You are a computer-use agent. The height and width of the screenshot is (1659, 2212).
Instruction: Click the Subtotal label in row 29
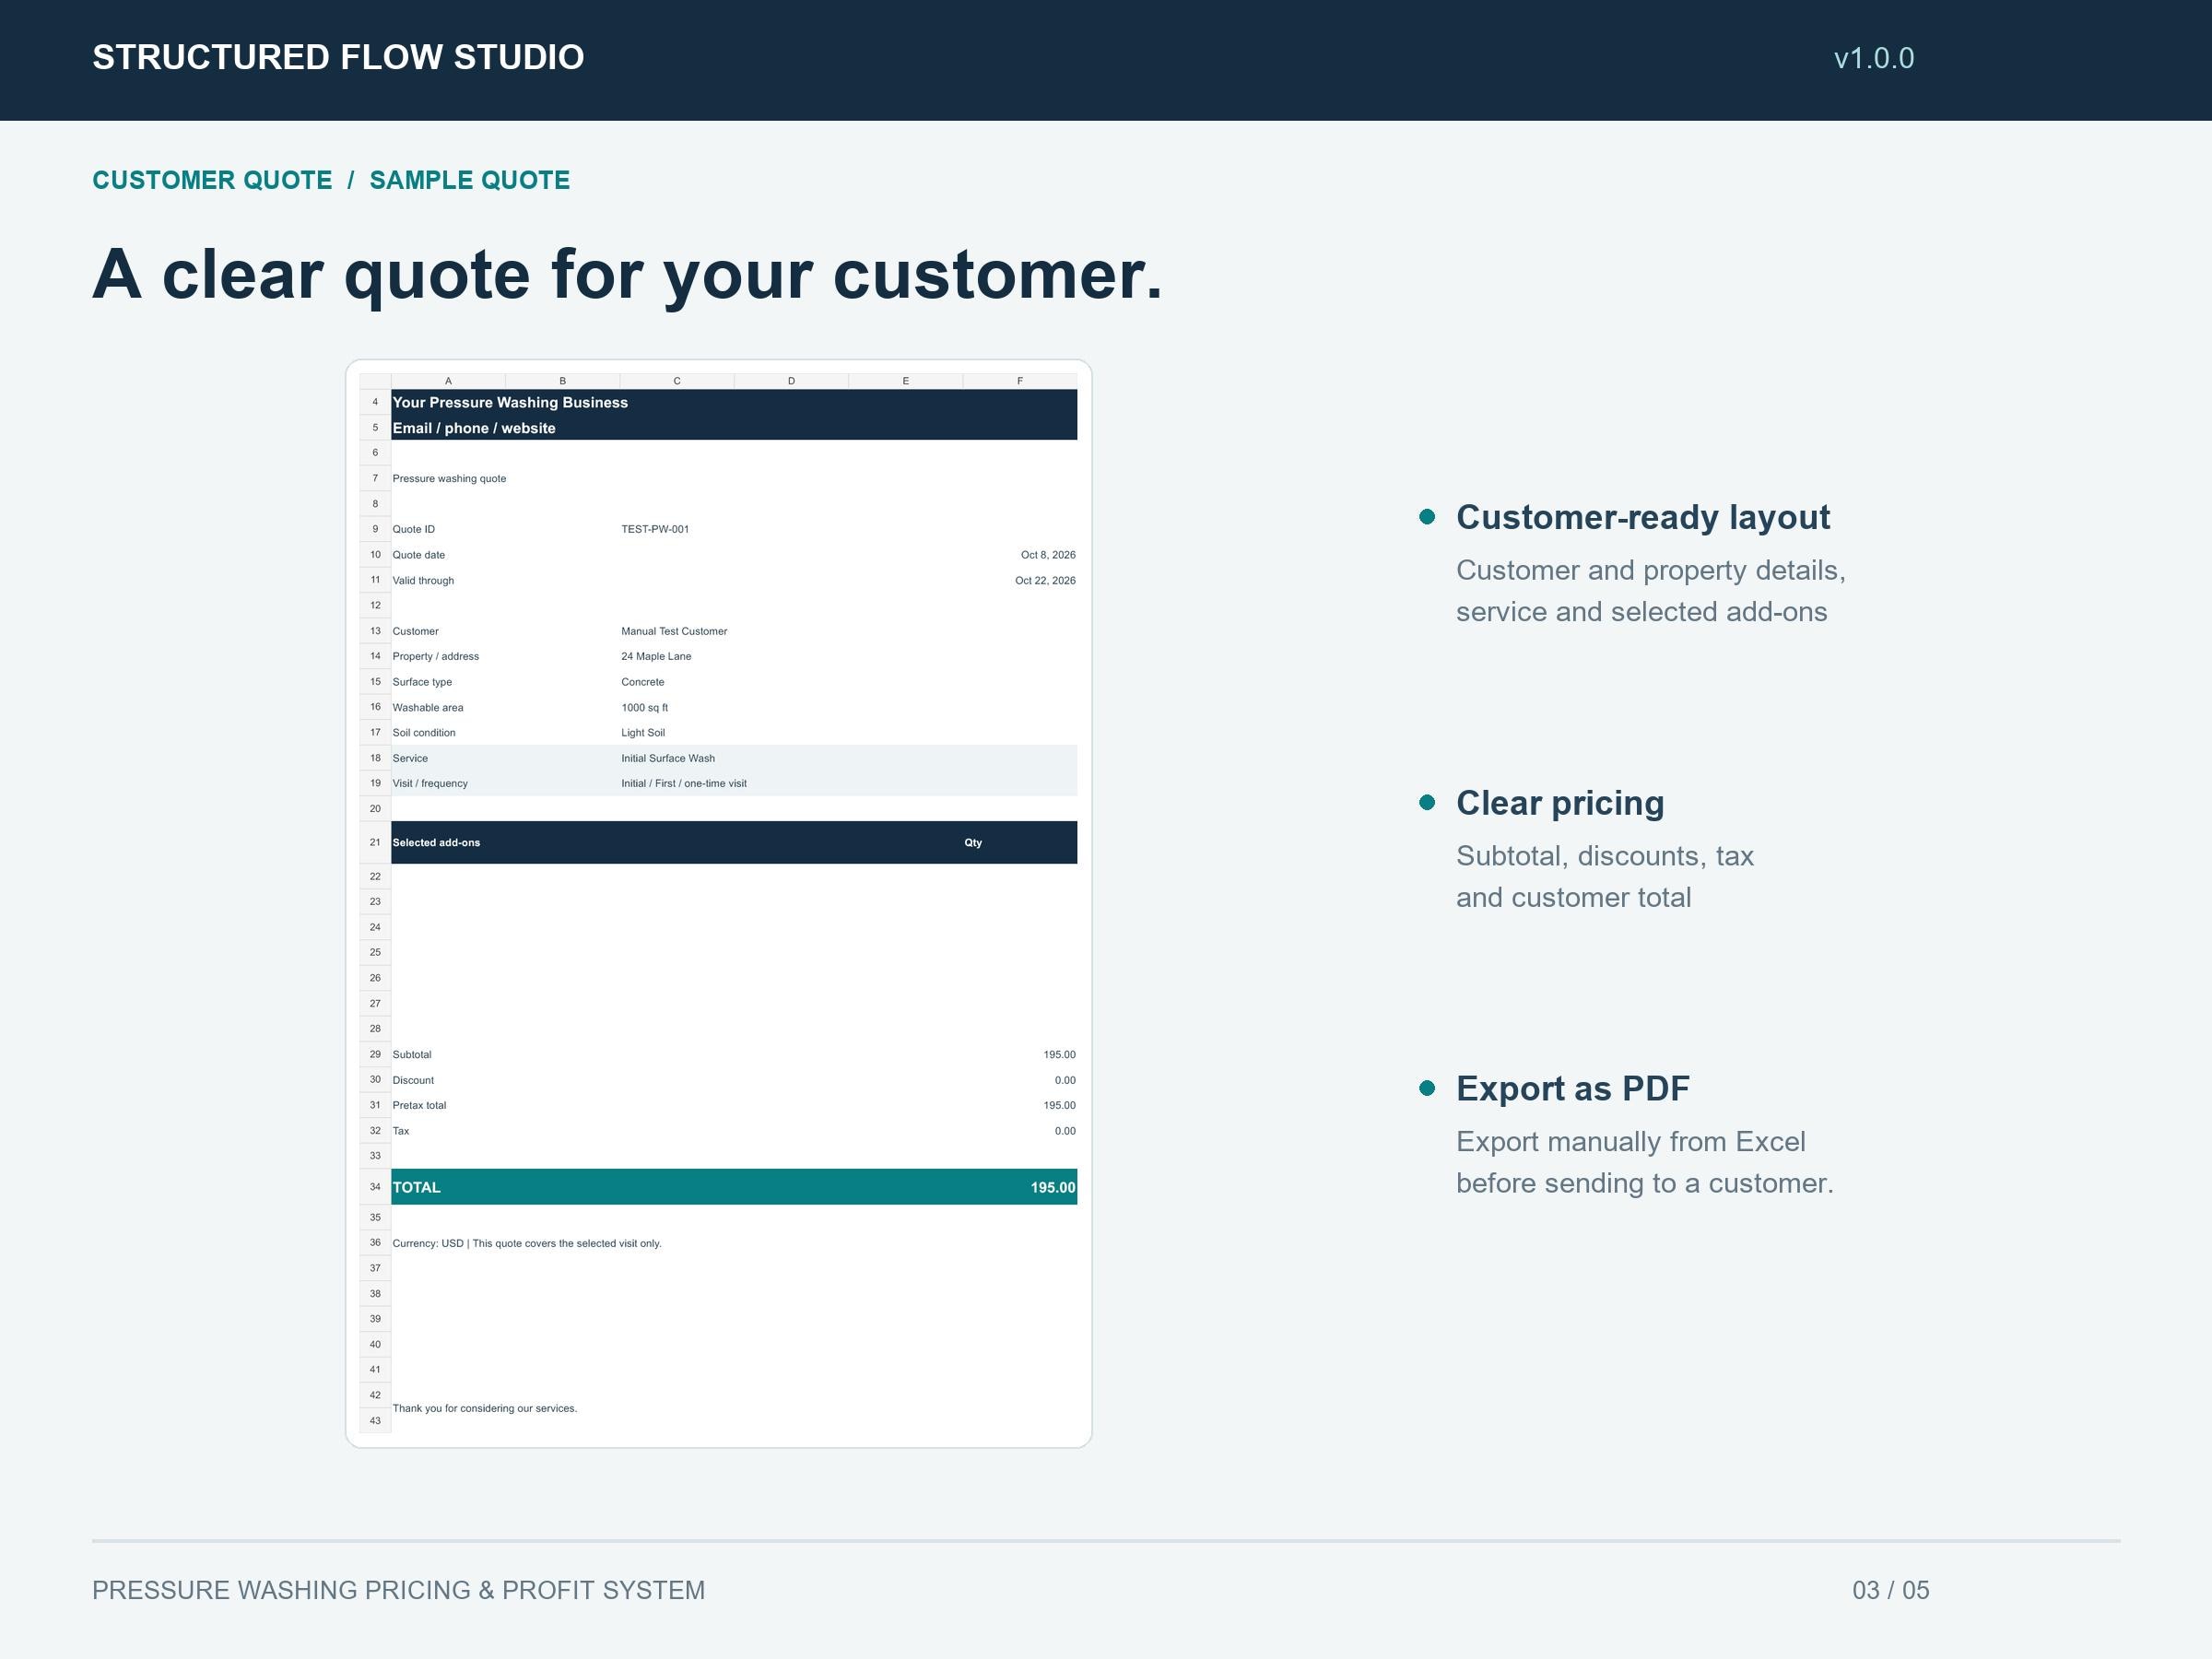[x=412, y=1054]
